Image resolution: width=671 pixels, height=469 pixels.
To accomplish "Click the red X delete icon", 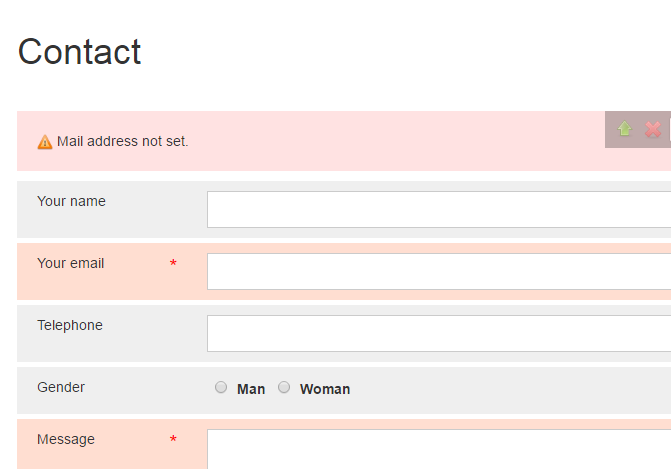I will [x=653, y=129].
